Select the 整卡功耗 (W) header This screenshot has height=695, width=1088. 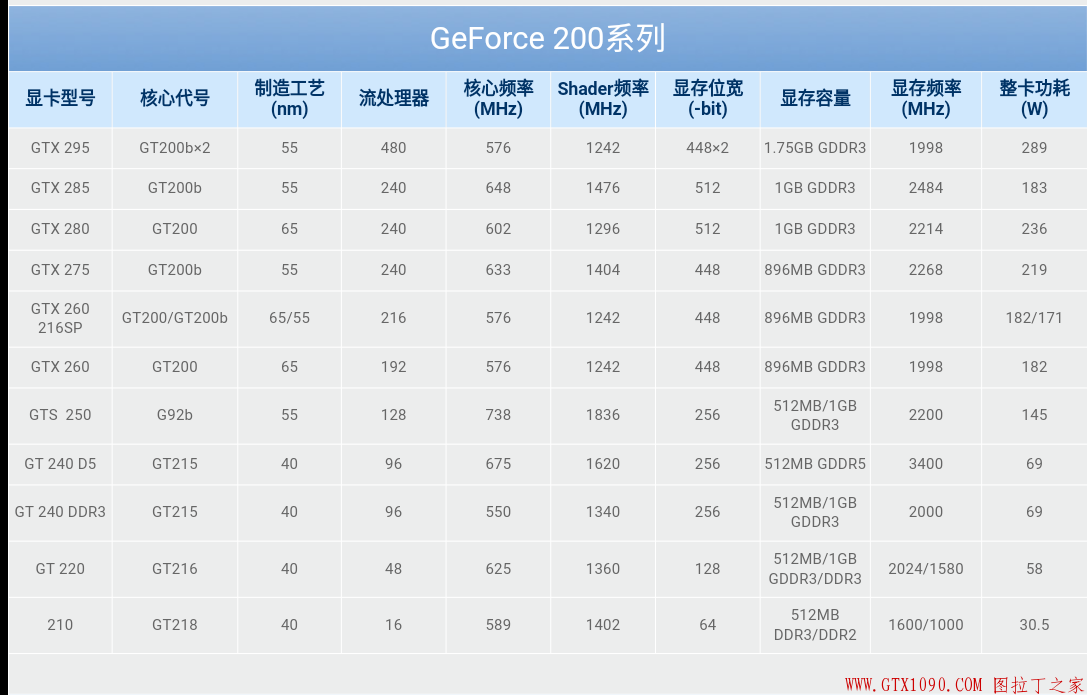point(1034,98)
